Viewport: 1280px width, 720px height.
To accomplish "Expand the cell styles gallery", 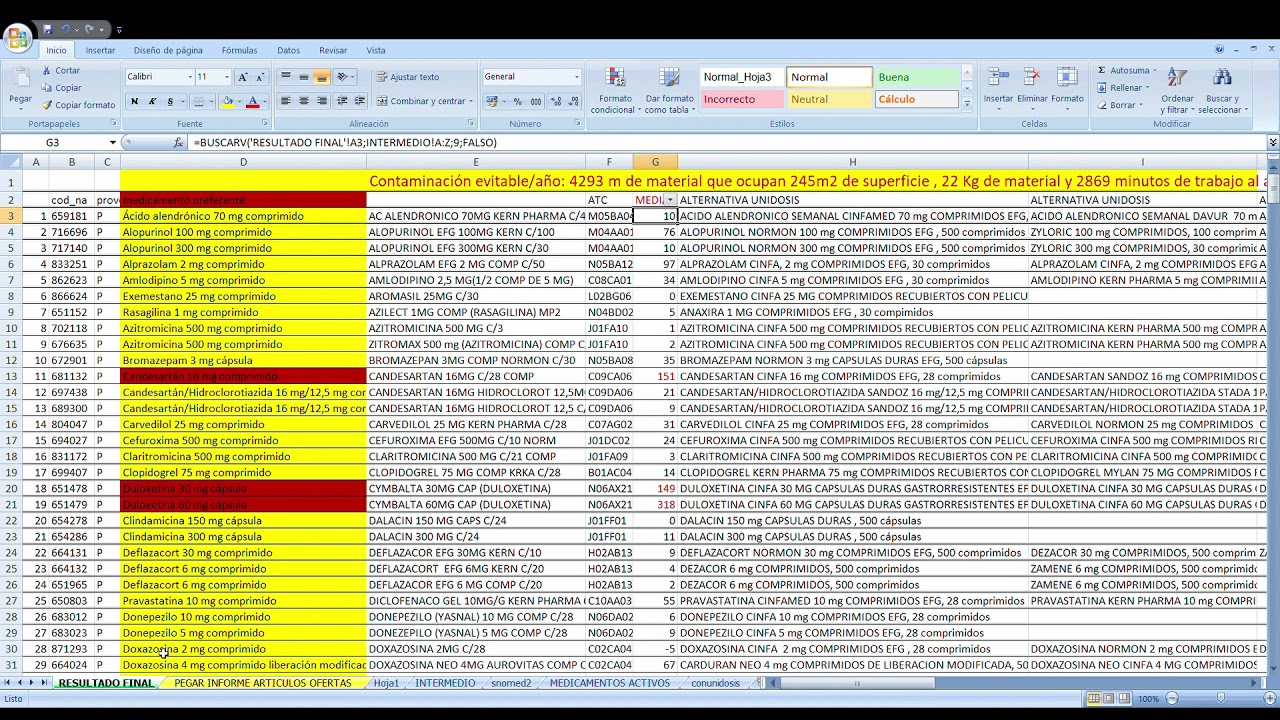I will (x=967, y=104).
